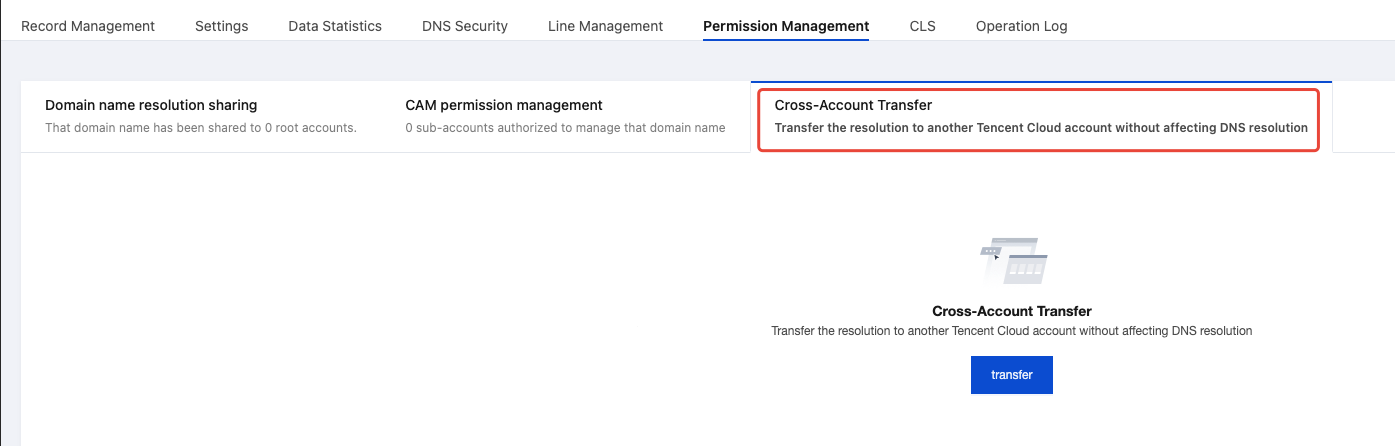The height and width of the screenshot is (446, 1395).
Task: Go to the DNS Security tab
Action: [465, 26]
